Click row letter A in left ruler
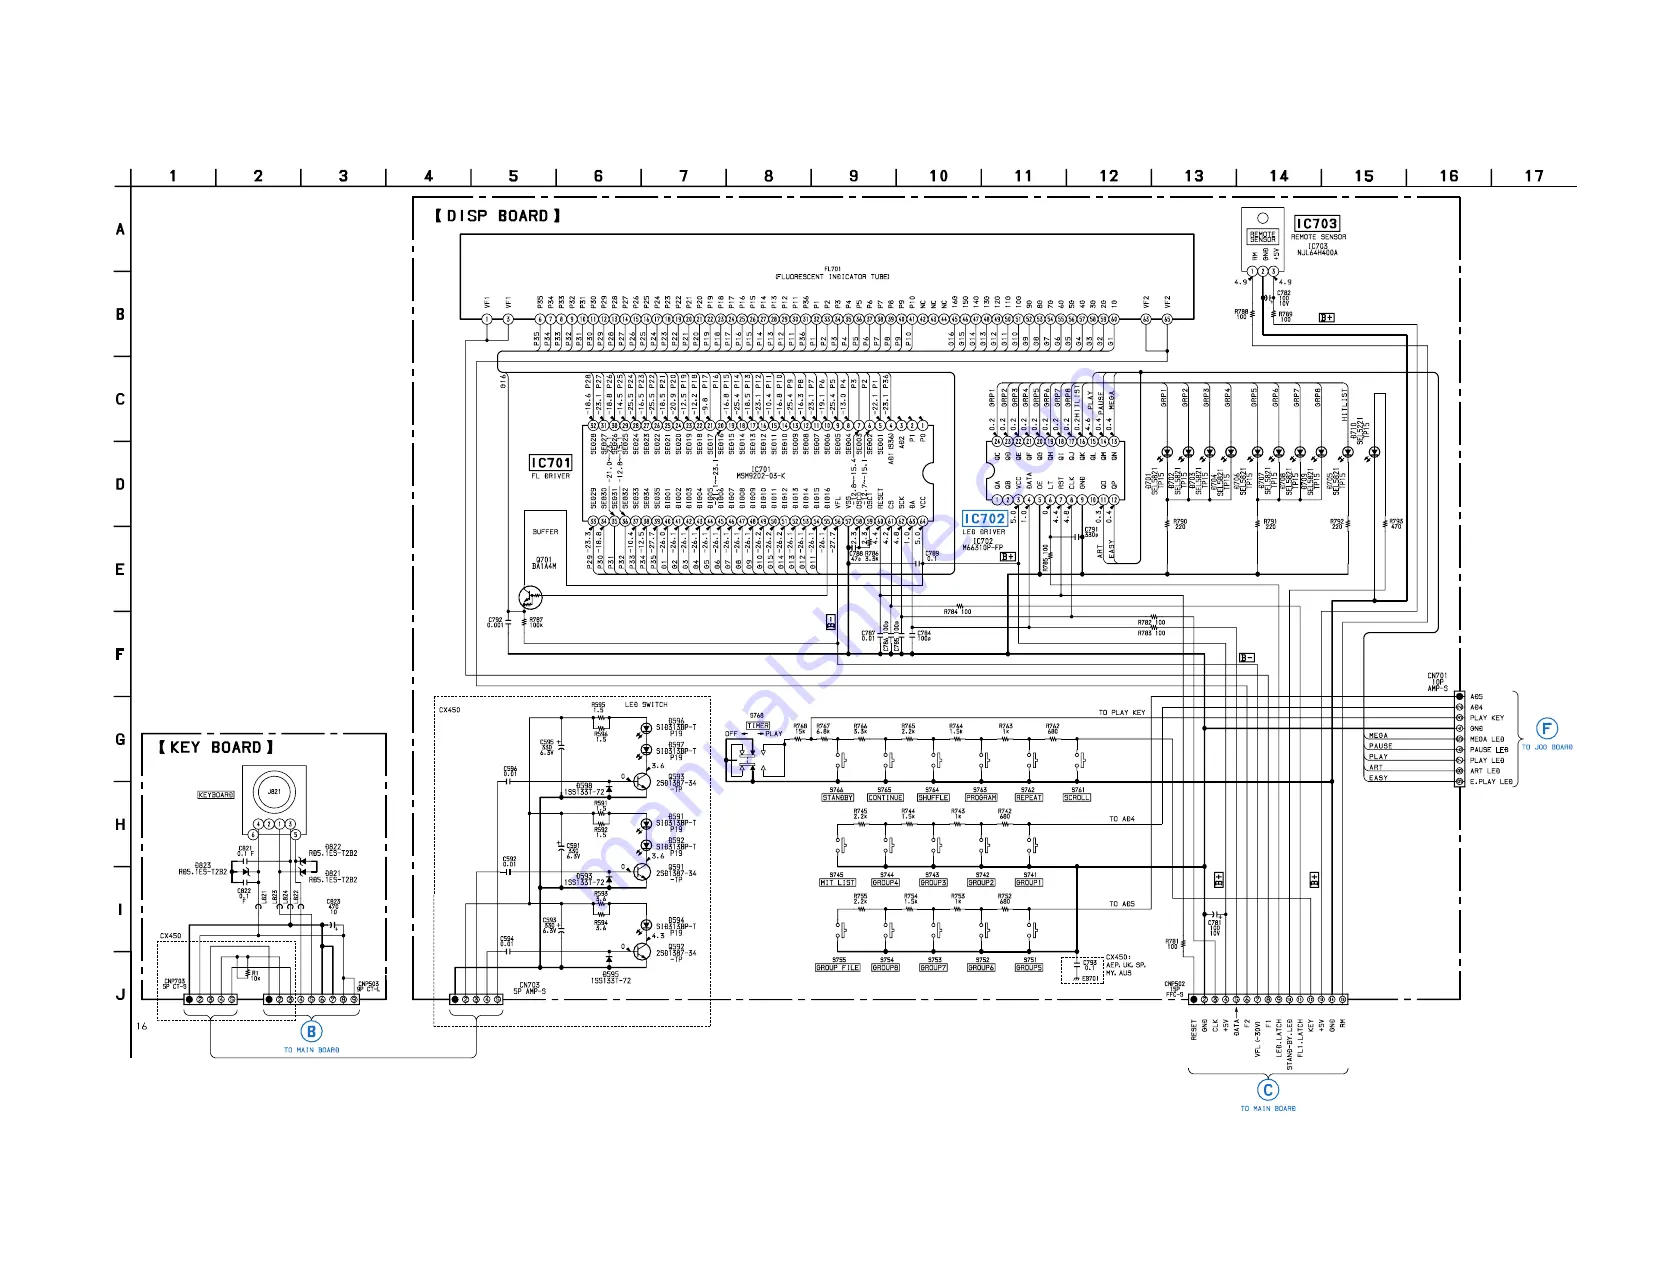The image size is (1679, 1262). point(120,229)
